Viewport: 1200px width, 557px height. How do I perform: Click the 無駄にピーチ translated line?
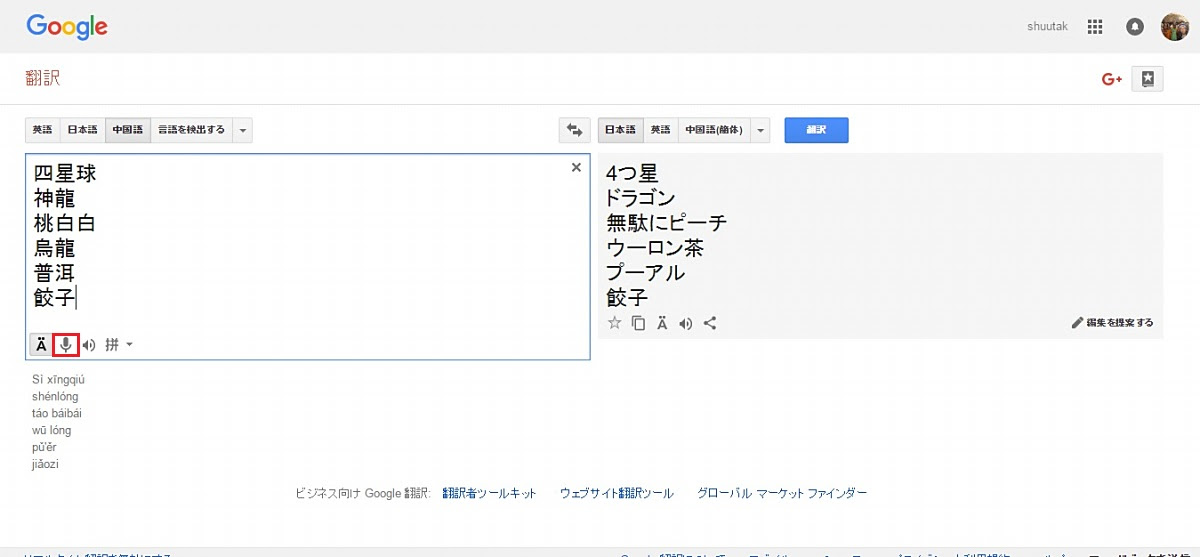click(x=667, y=223)
